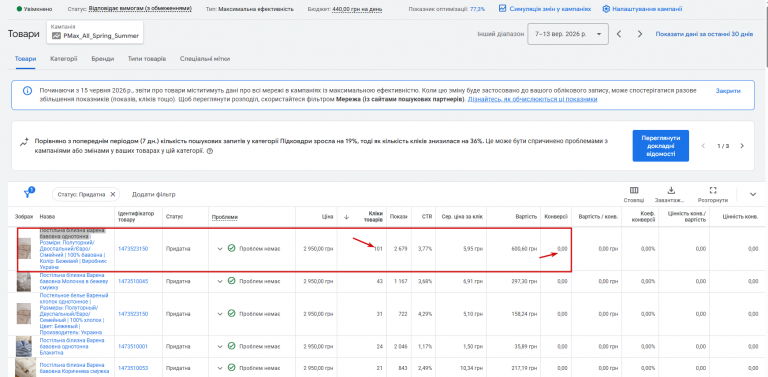Go to the next date range arrow
768x377 pixels.
pyautogui.click(x=640, y=34)
